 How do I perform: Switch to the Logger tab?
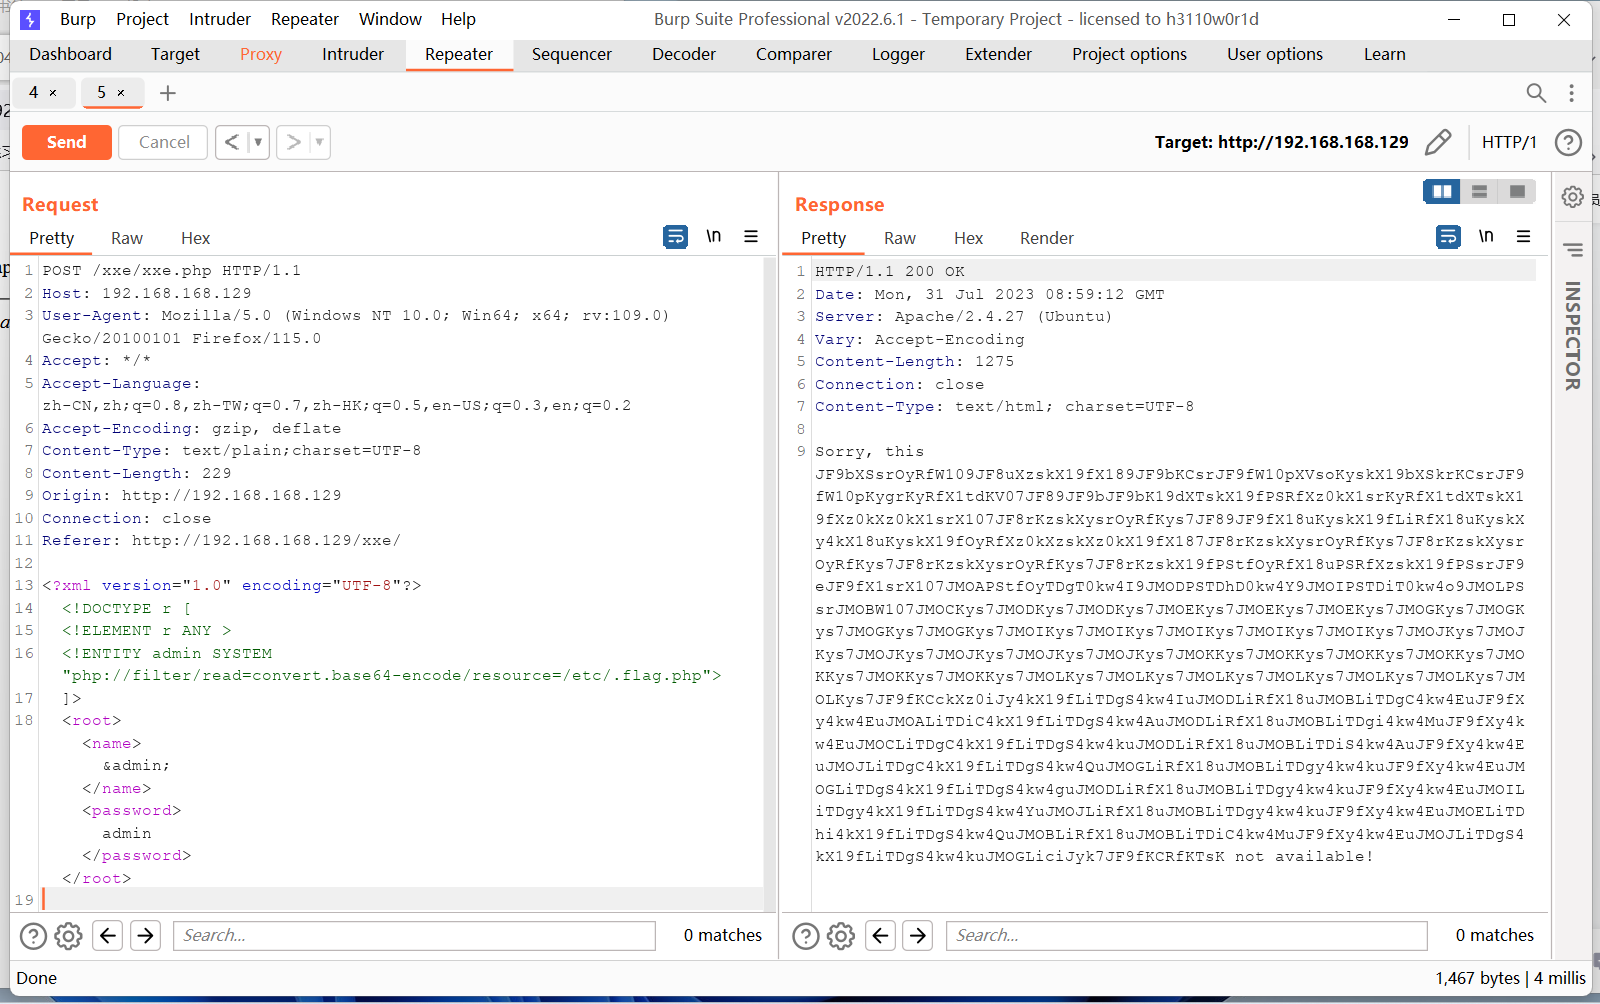click(898, 54)
